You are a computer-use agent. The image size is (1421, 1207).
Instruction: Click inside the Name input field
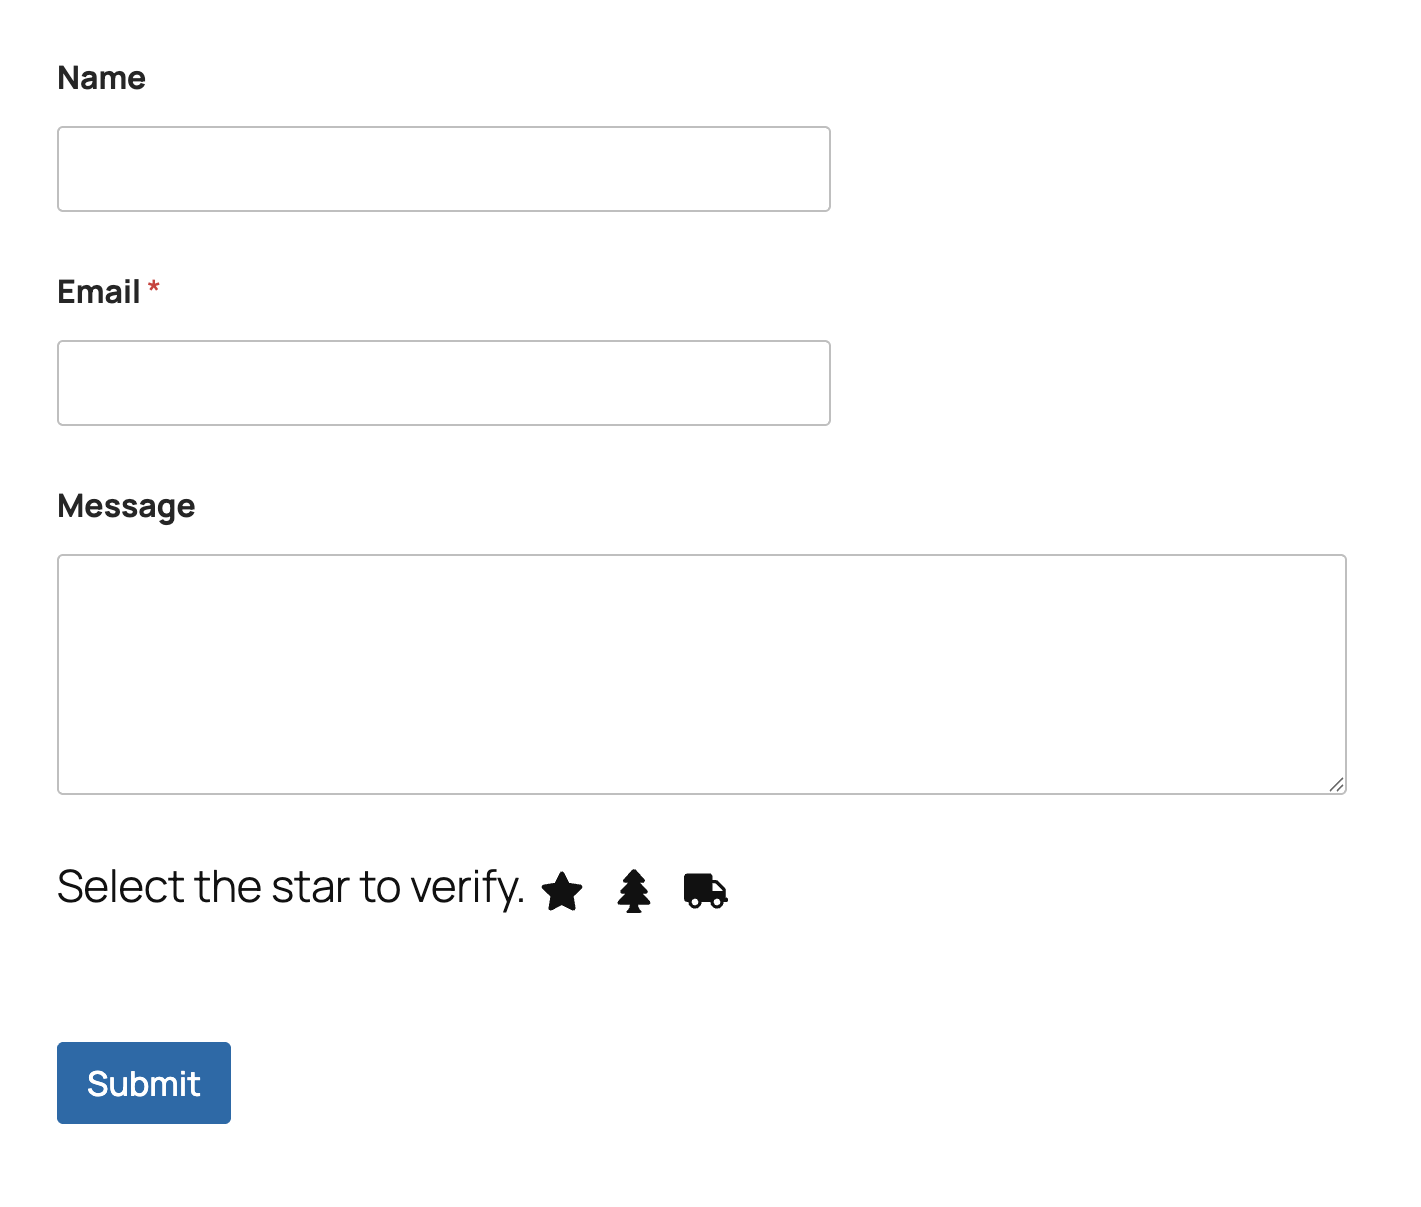point(443,168)
